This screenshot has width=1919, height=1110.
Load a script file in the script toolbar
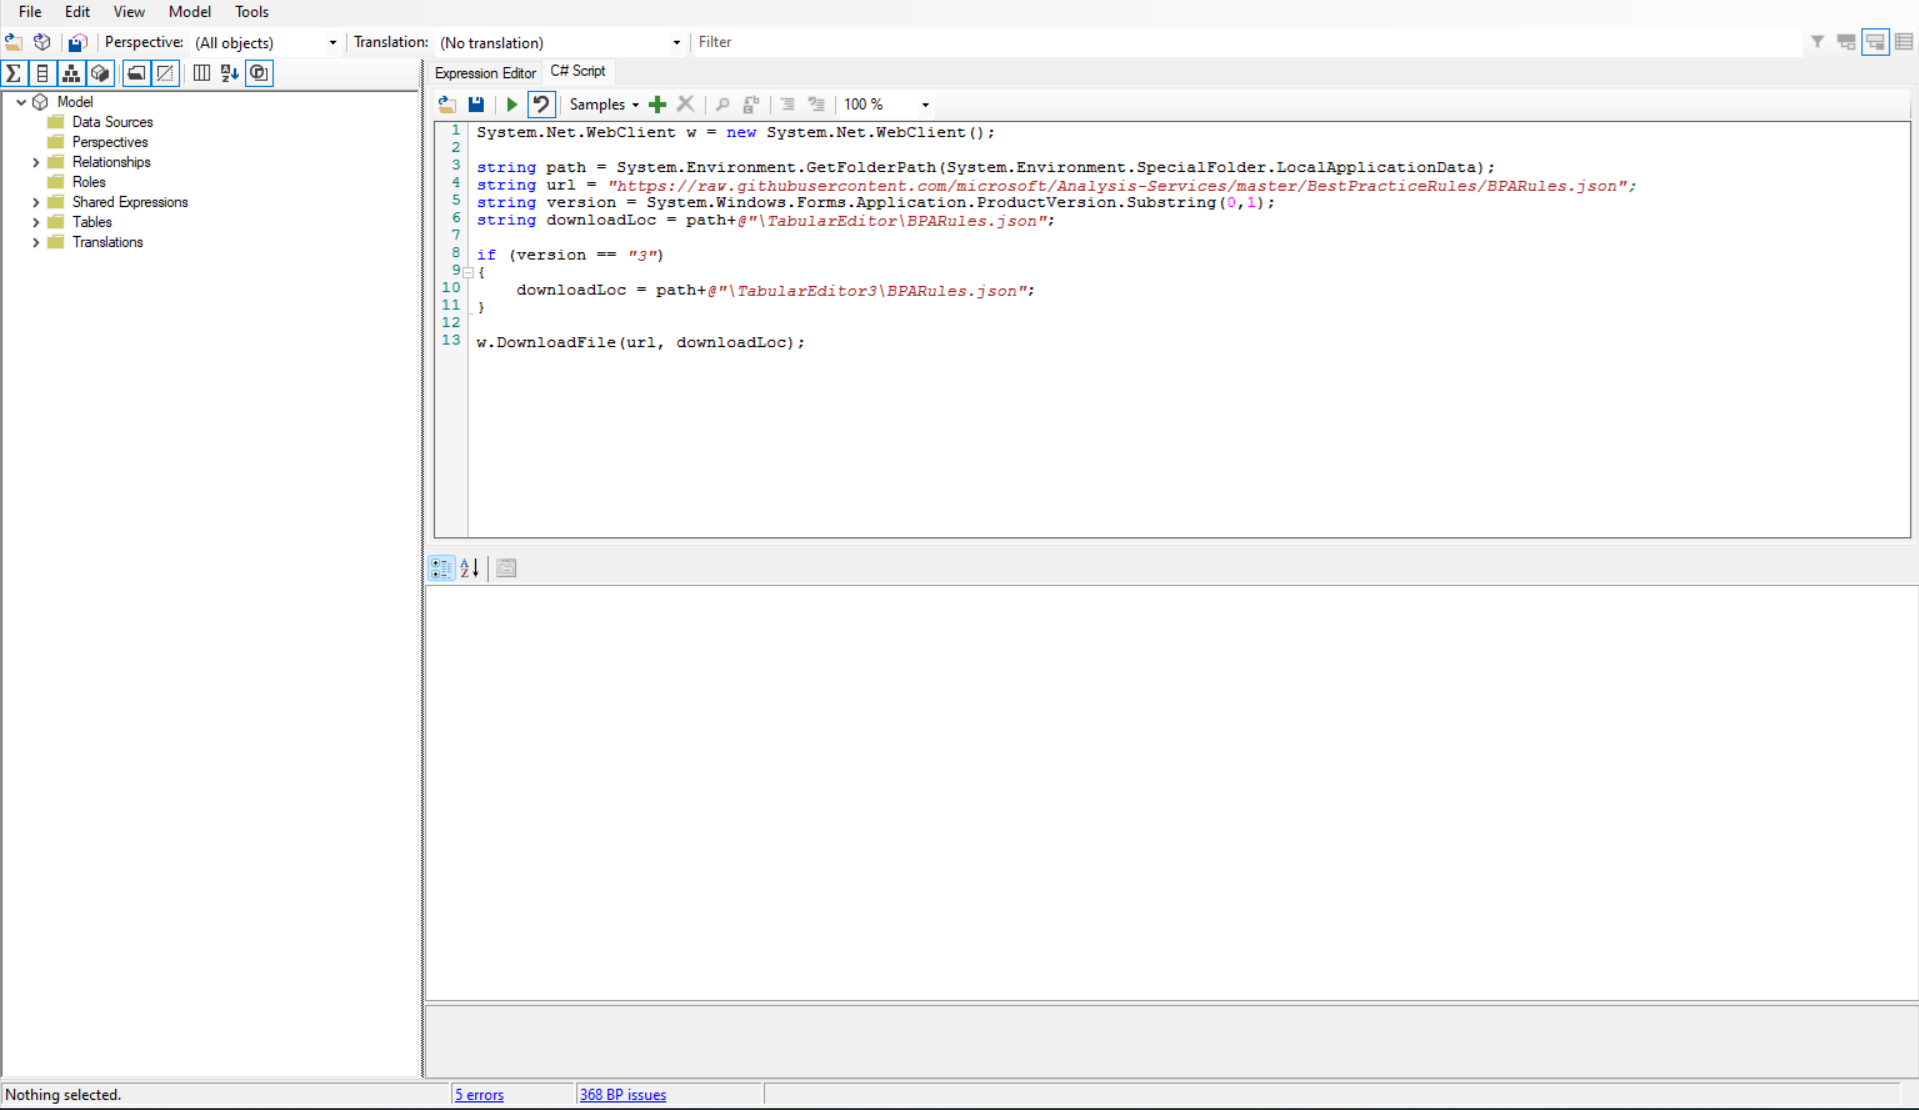(x=447, y=104)
